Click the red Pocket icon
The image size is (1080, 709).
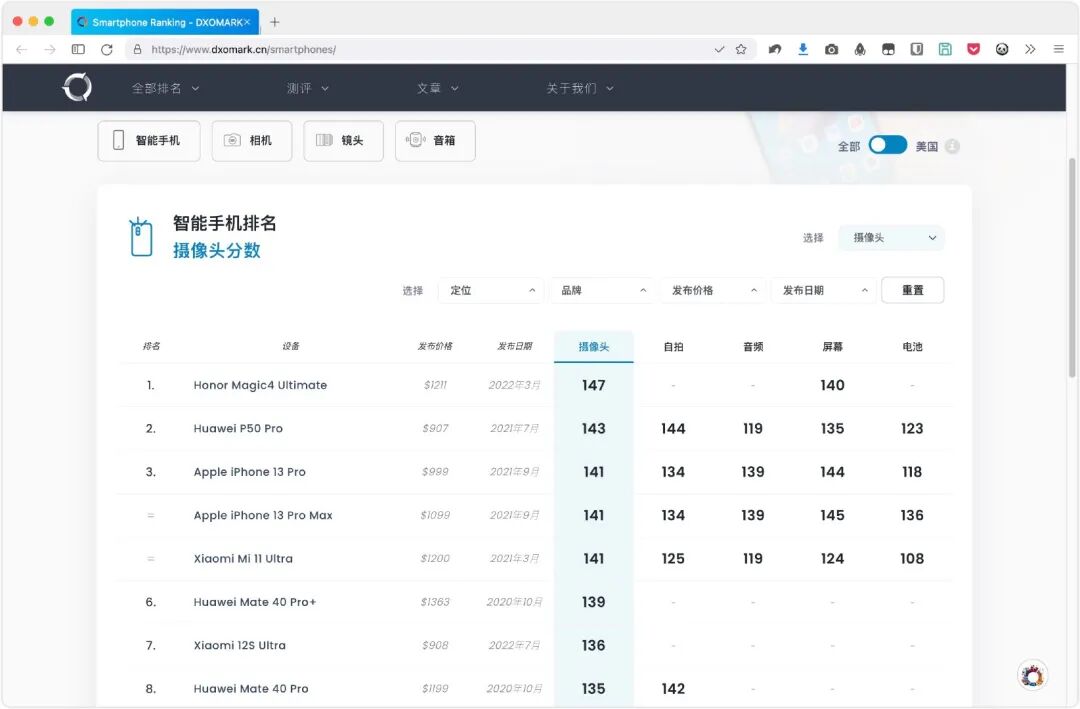click(973, 50)
